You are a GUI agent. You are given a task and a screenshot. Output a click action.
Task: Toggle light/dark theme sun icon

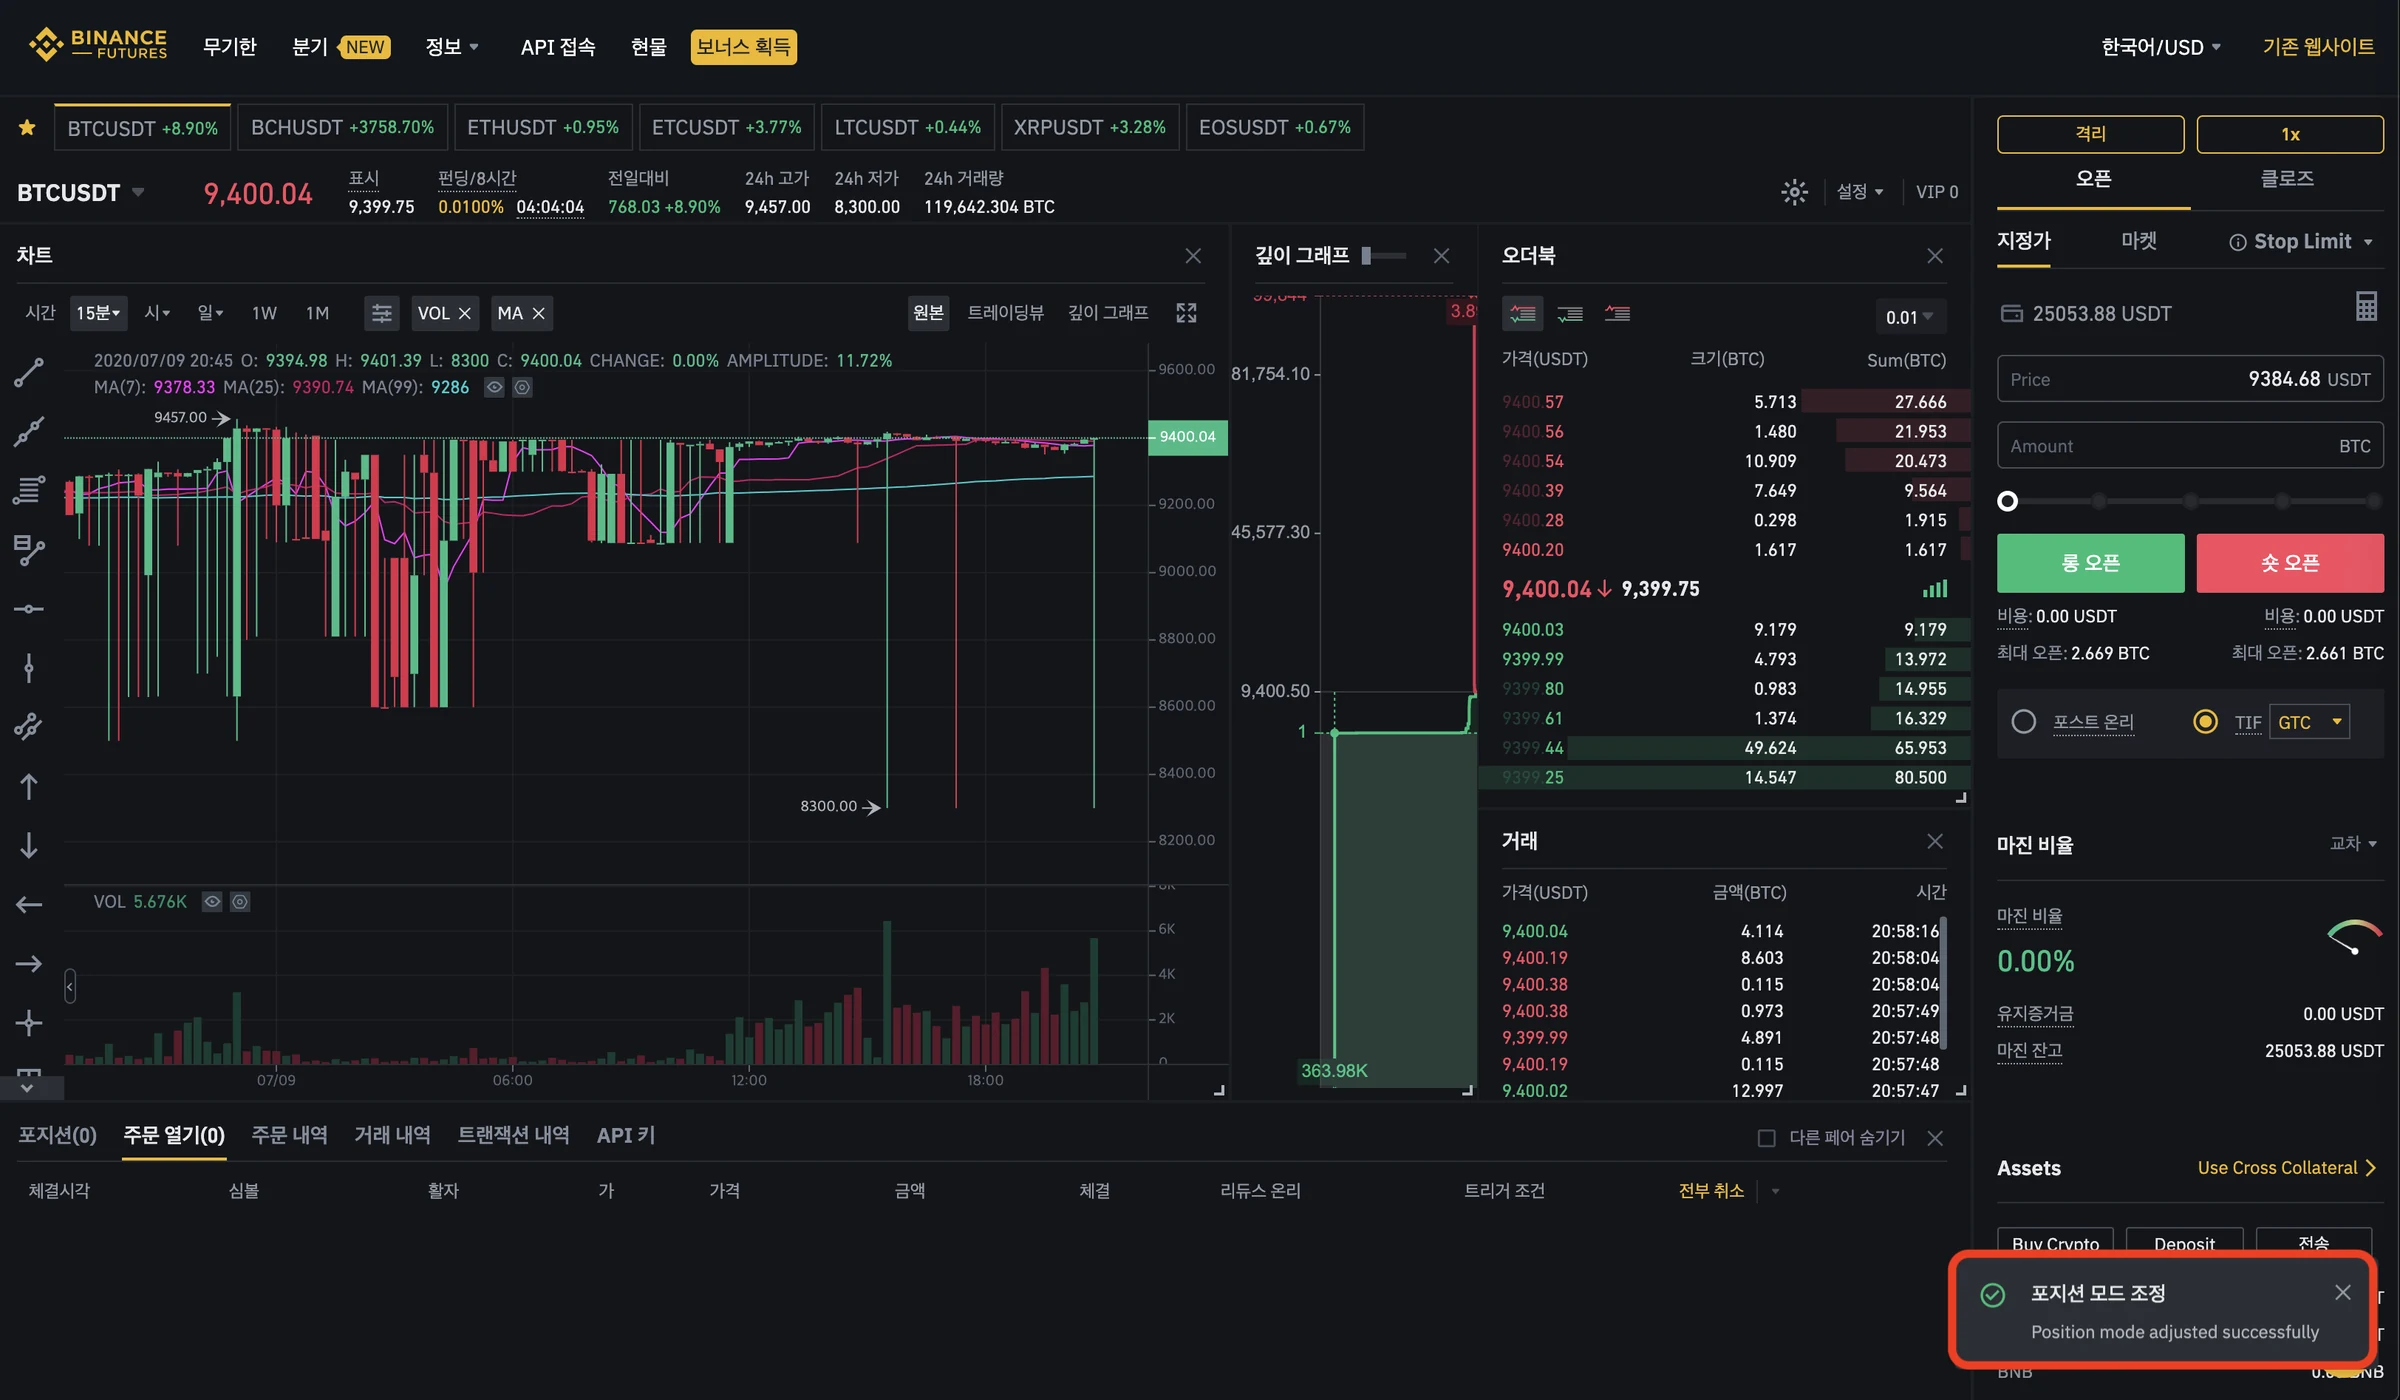[1795, 192]
